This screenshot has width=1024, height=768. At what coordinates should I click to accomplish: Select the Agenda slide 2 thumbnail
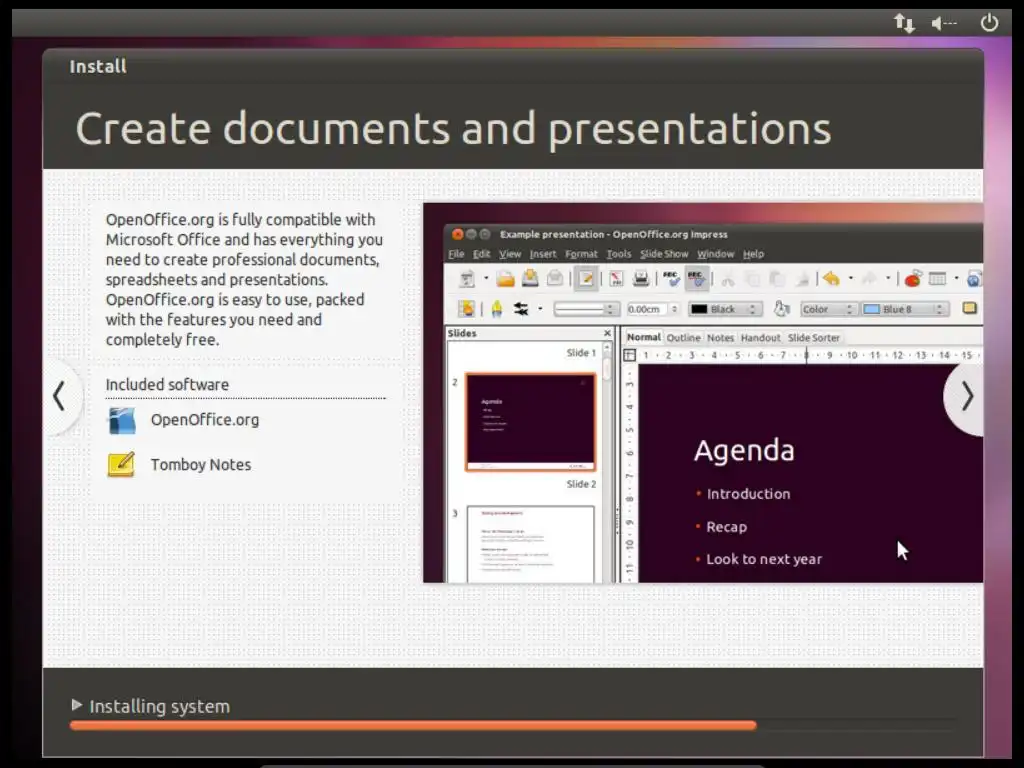click(530, 422)
